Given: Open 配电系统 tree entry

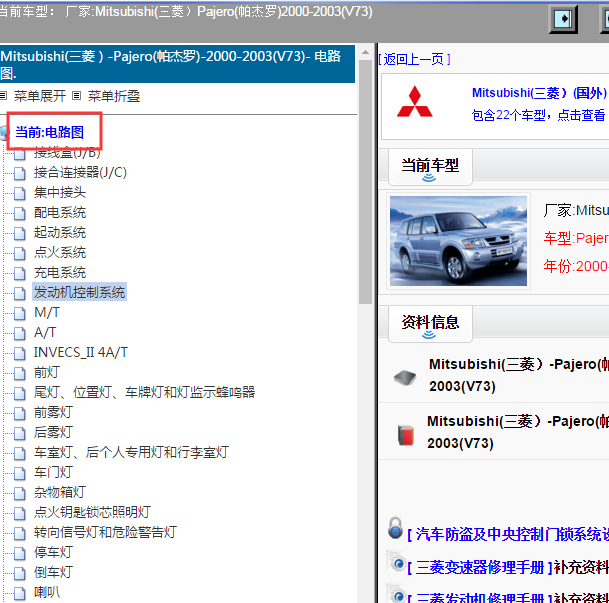Looking at the screenshot, I should (x=60, y=212).
